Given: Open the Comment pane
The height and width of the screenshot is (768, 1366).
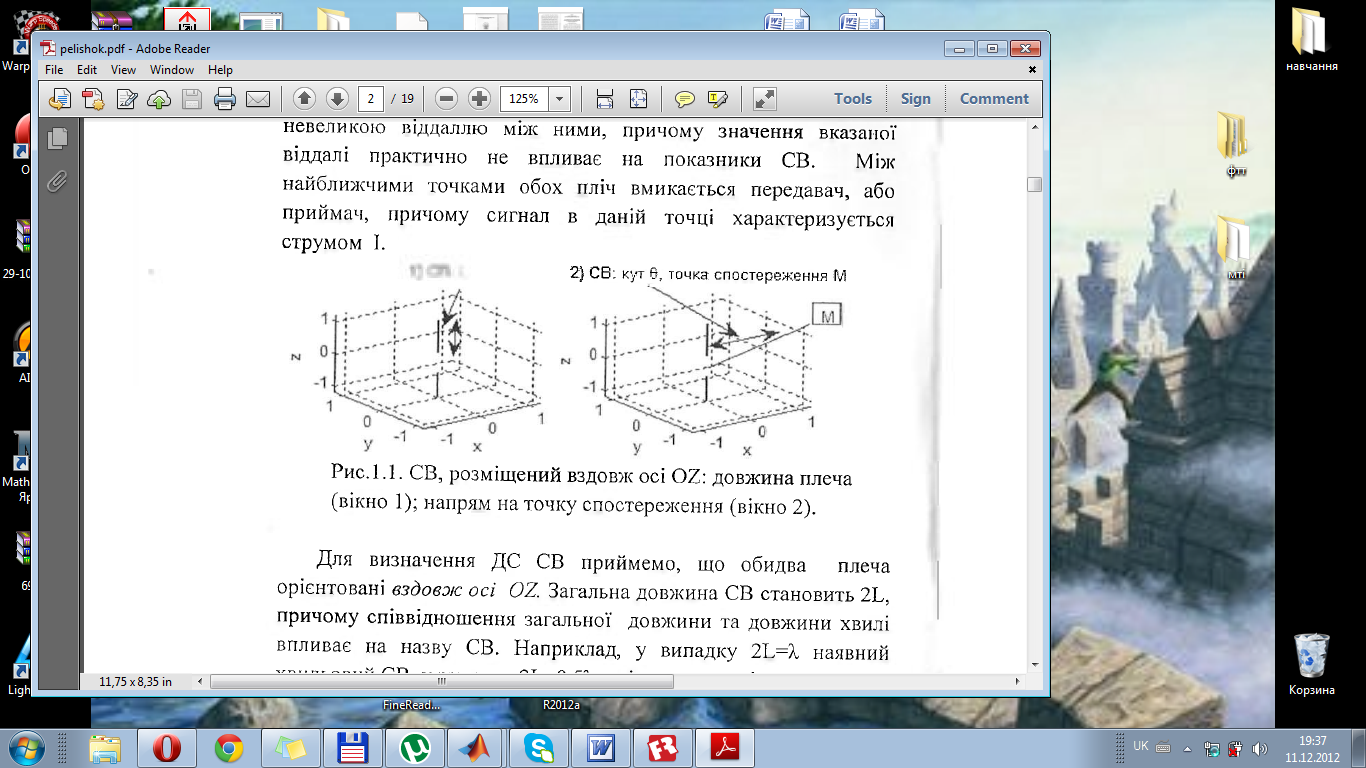Looking at the screenshot, I should tap(994, 99).
